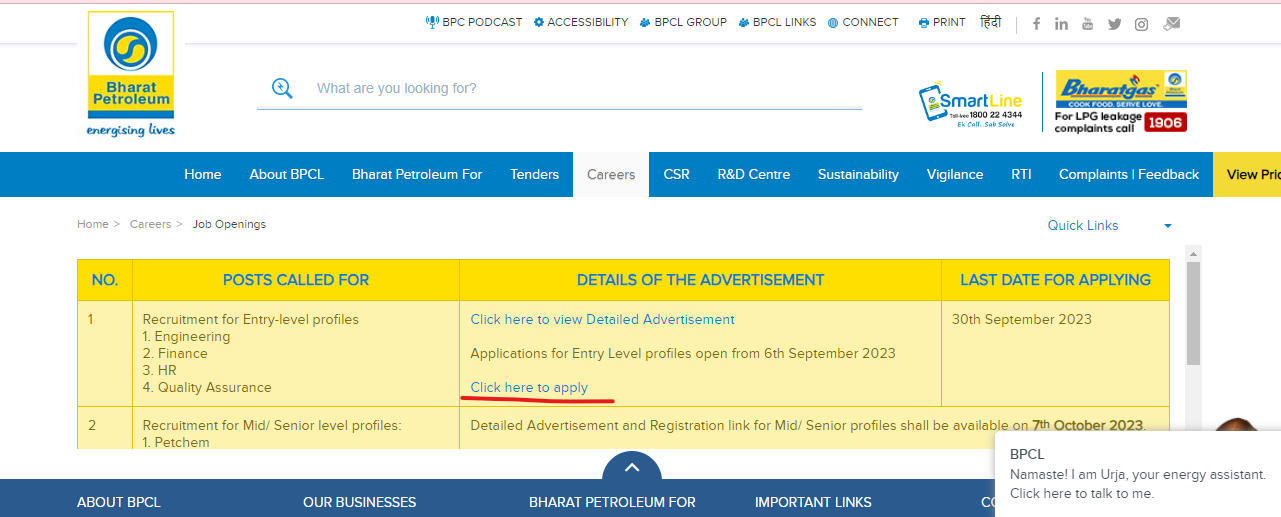Open the Vigilance menu

(x=955, y=174)
